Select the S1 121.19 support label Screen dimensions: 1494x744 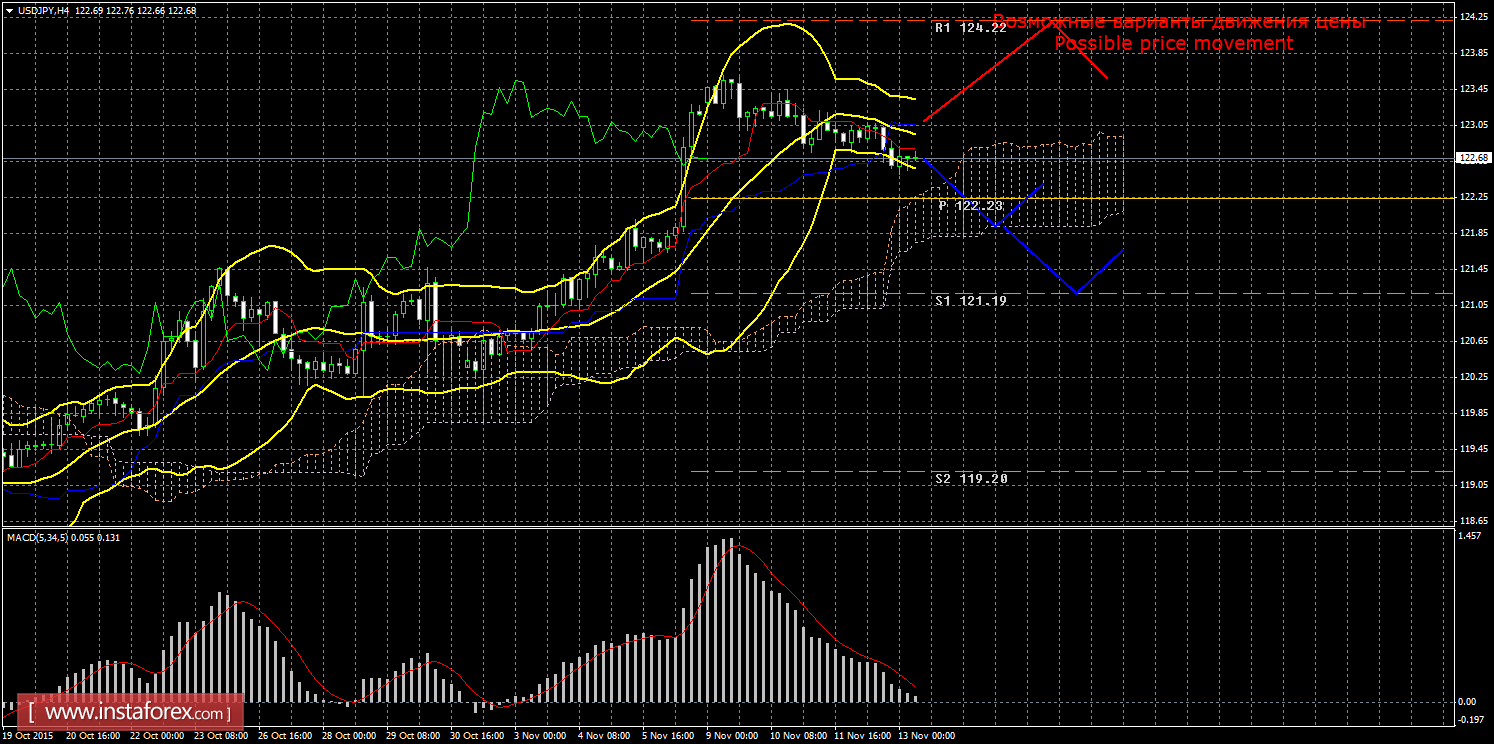point(970,300)
